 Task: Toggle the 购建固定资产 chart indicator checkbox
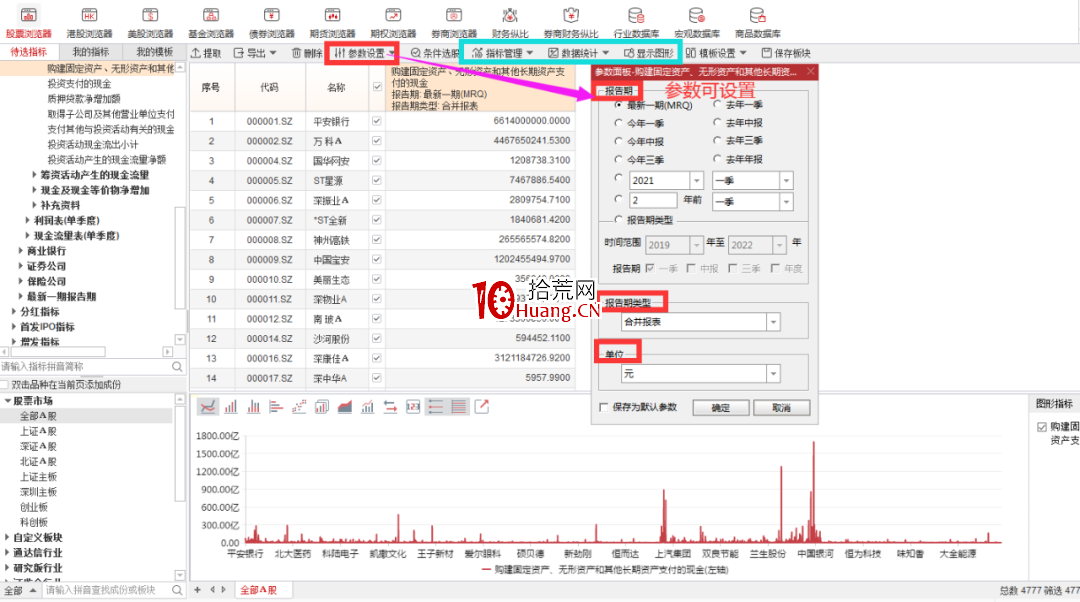click(1041, 427)
